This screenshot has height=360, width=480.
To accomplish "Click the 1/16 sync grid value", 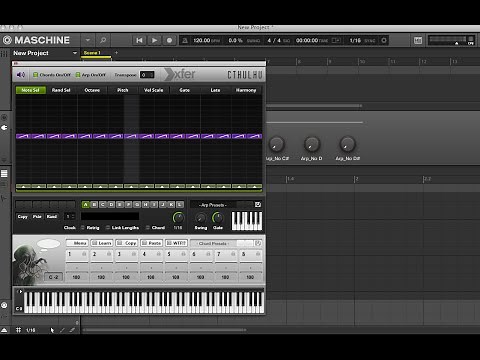I will click(355, 40).
